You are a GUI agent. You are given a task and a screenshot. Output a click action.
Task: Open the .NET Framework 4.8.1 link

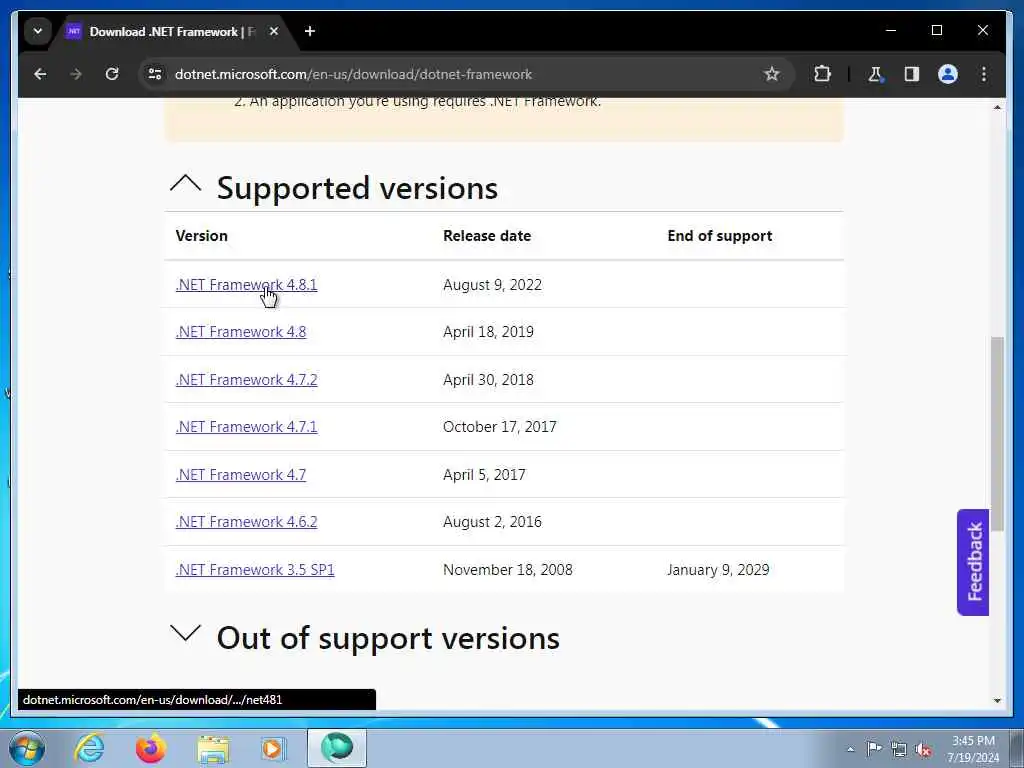pyautogui.click(x=246, y=285)
